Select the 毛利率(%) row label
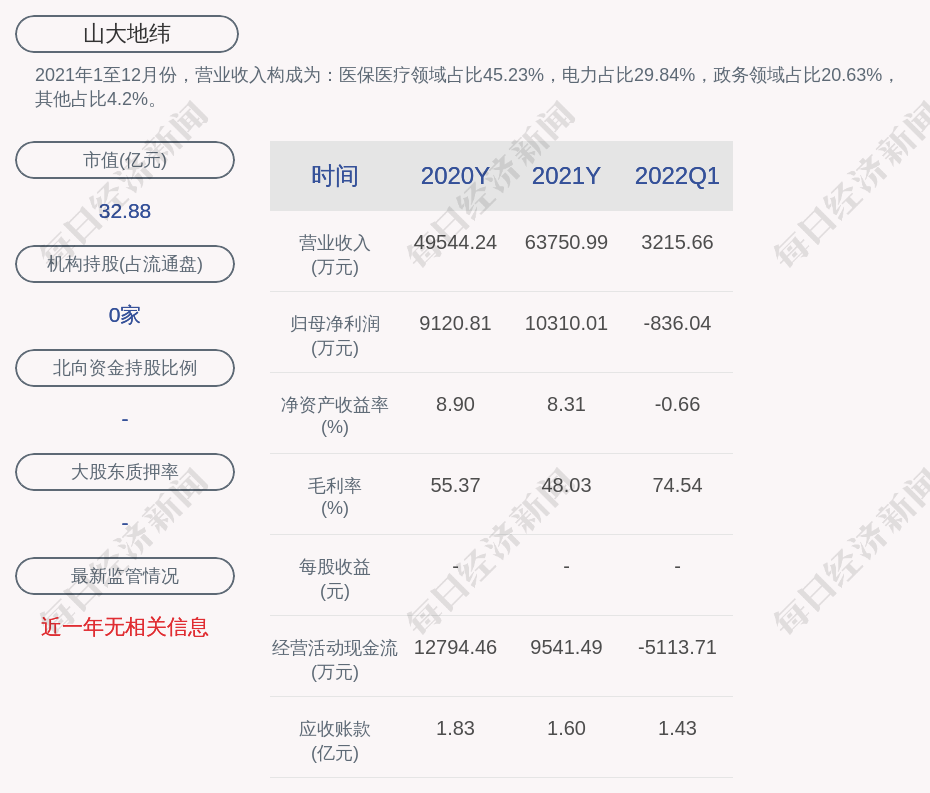This screenshot has width=930, height=793. tap(335, 497)
